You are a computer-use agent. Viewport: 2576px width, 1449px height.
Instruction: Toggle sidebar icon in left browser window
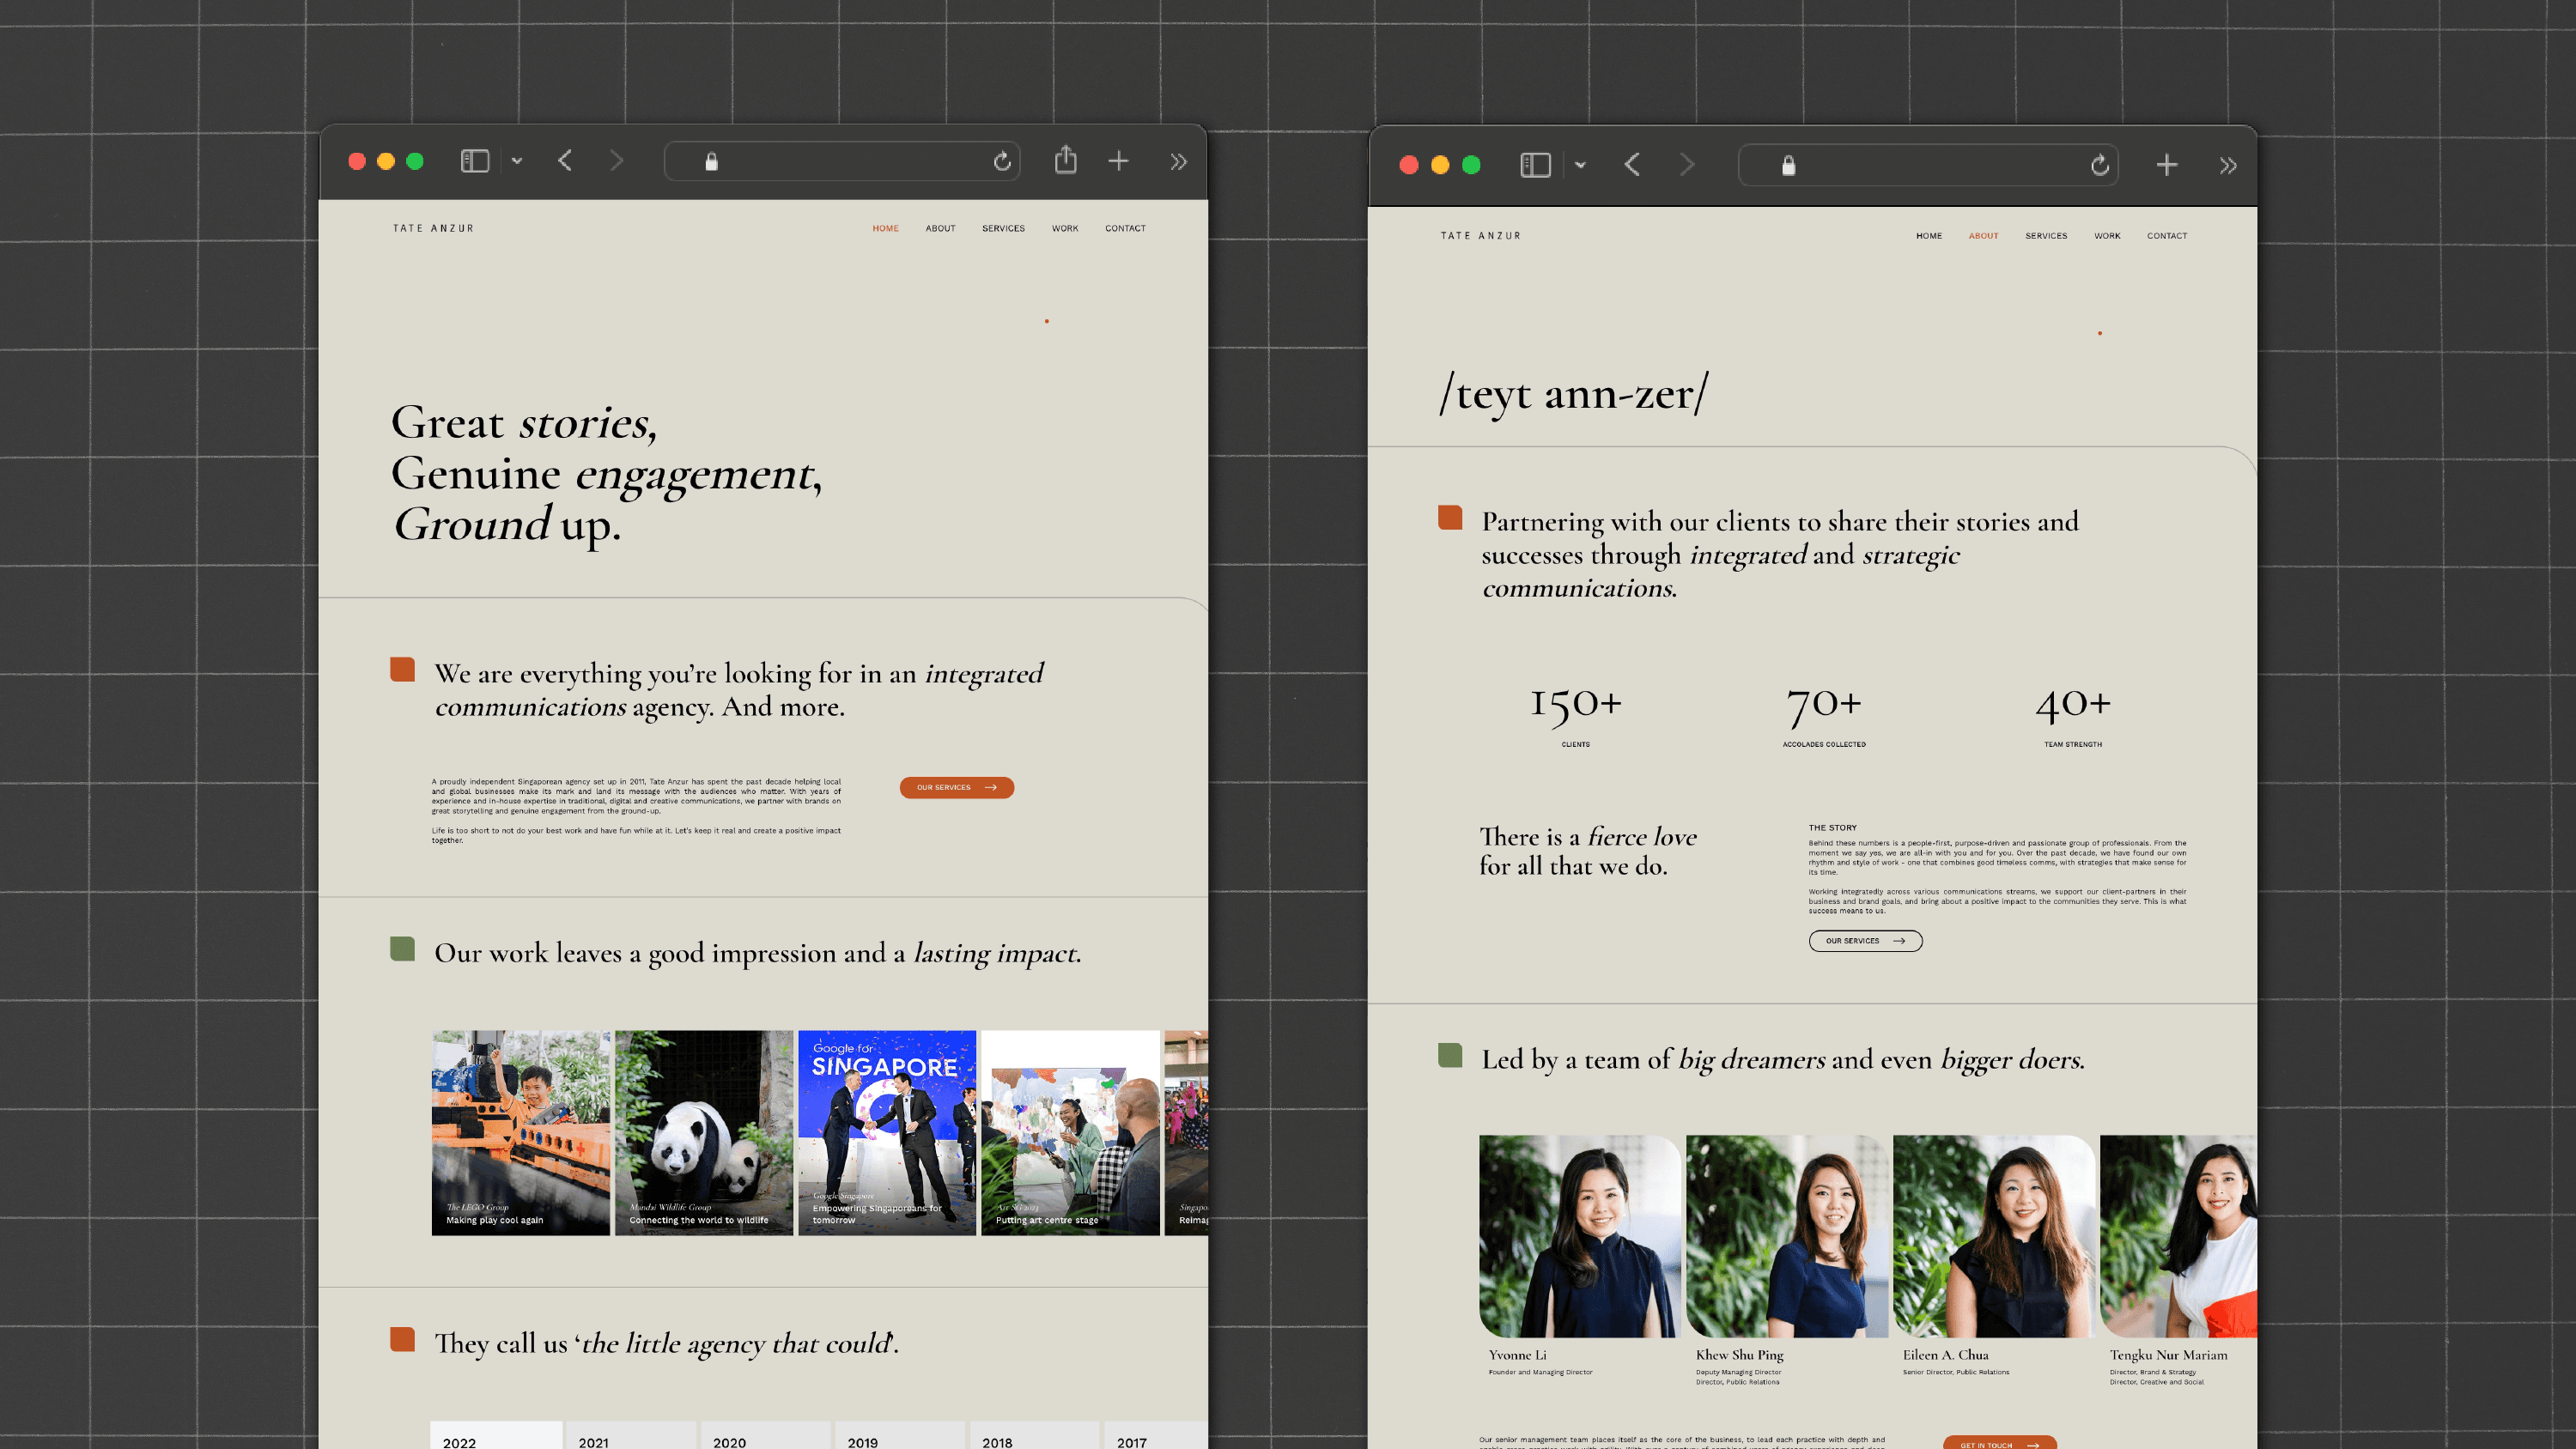tap(474, 161)
